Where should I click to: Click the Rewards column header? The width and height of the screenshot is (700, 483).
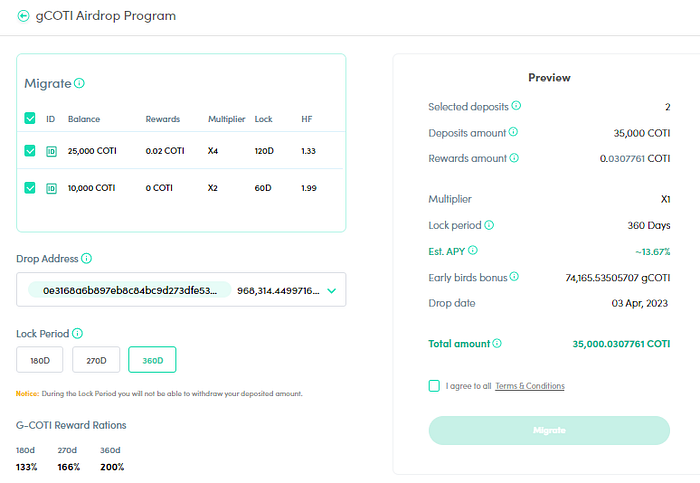[162, 119]
